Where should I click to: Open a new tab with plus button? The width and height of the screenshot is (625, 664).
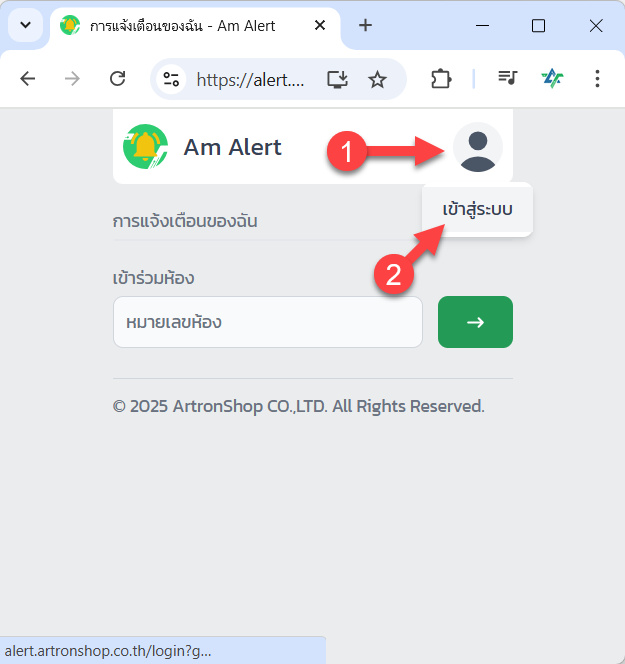pyautogui.click(x=365, y=25)
